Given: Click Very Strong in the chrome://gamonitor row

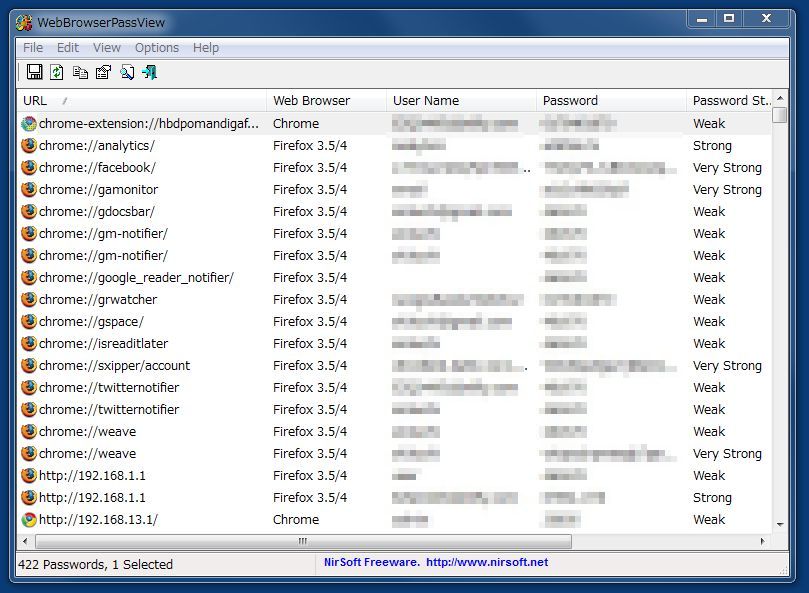Looking at the screenshot, I should click(x=727, y=190).
